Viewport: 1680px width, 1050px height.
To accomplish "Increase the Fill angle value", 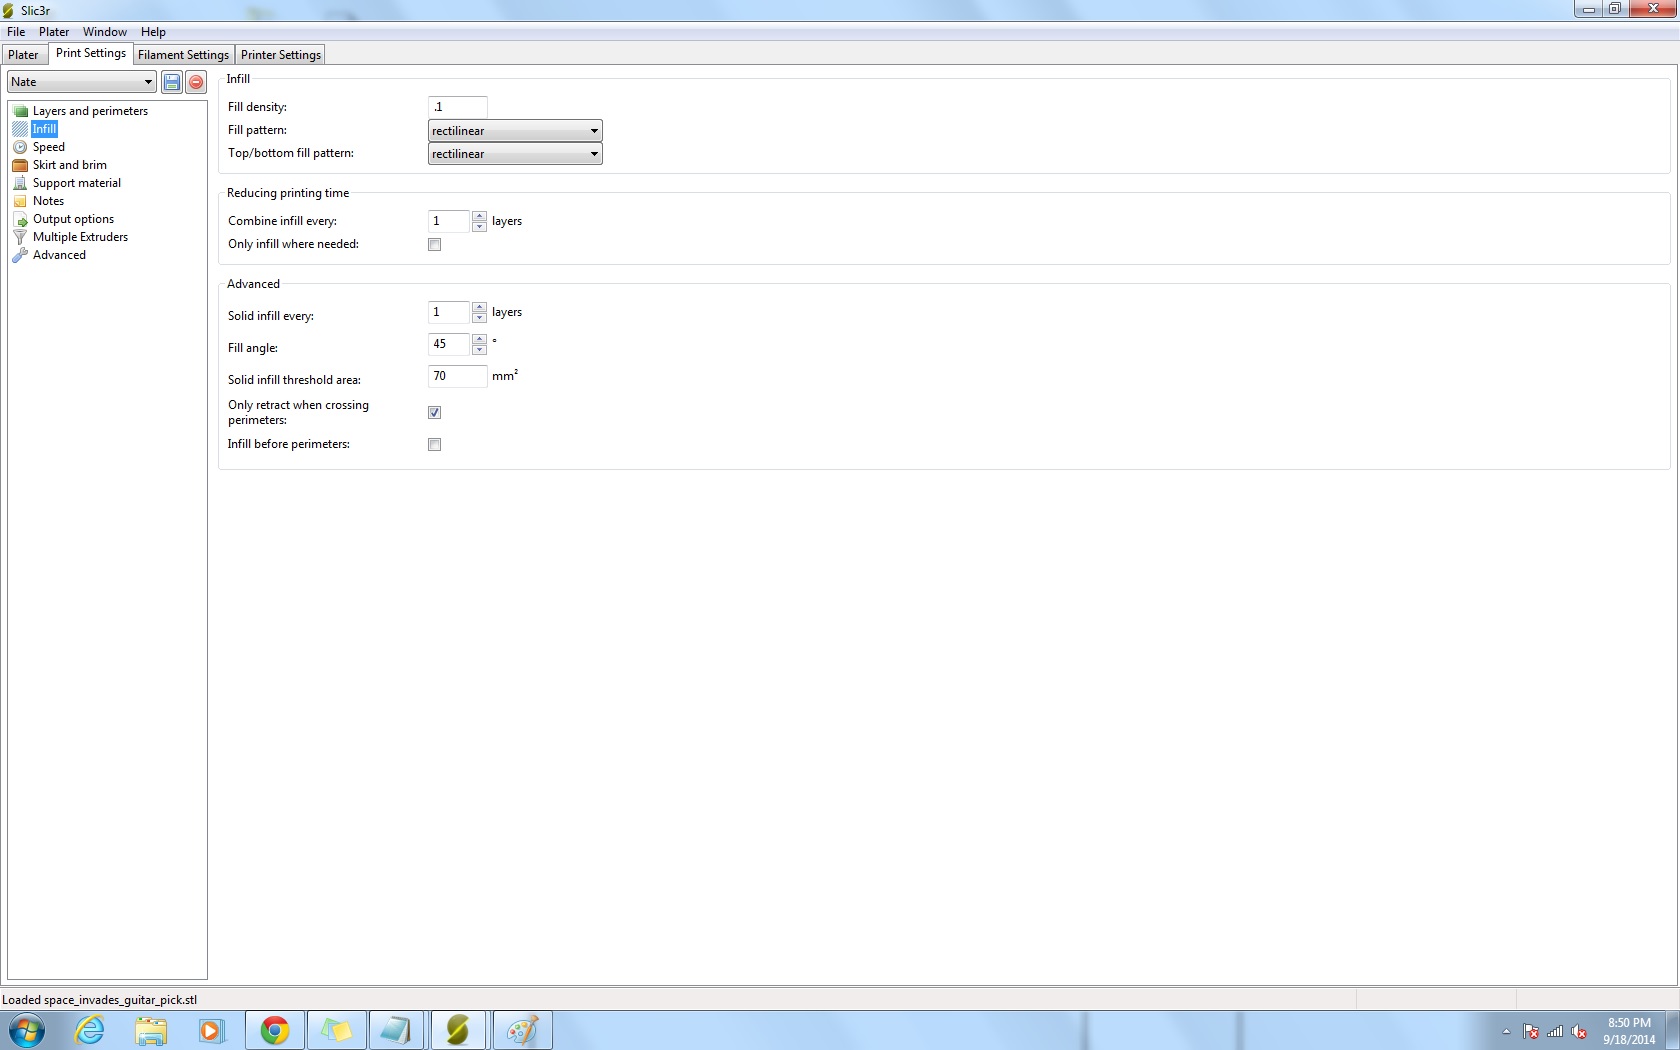I will click(479, 339).
